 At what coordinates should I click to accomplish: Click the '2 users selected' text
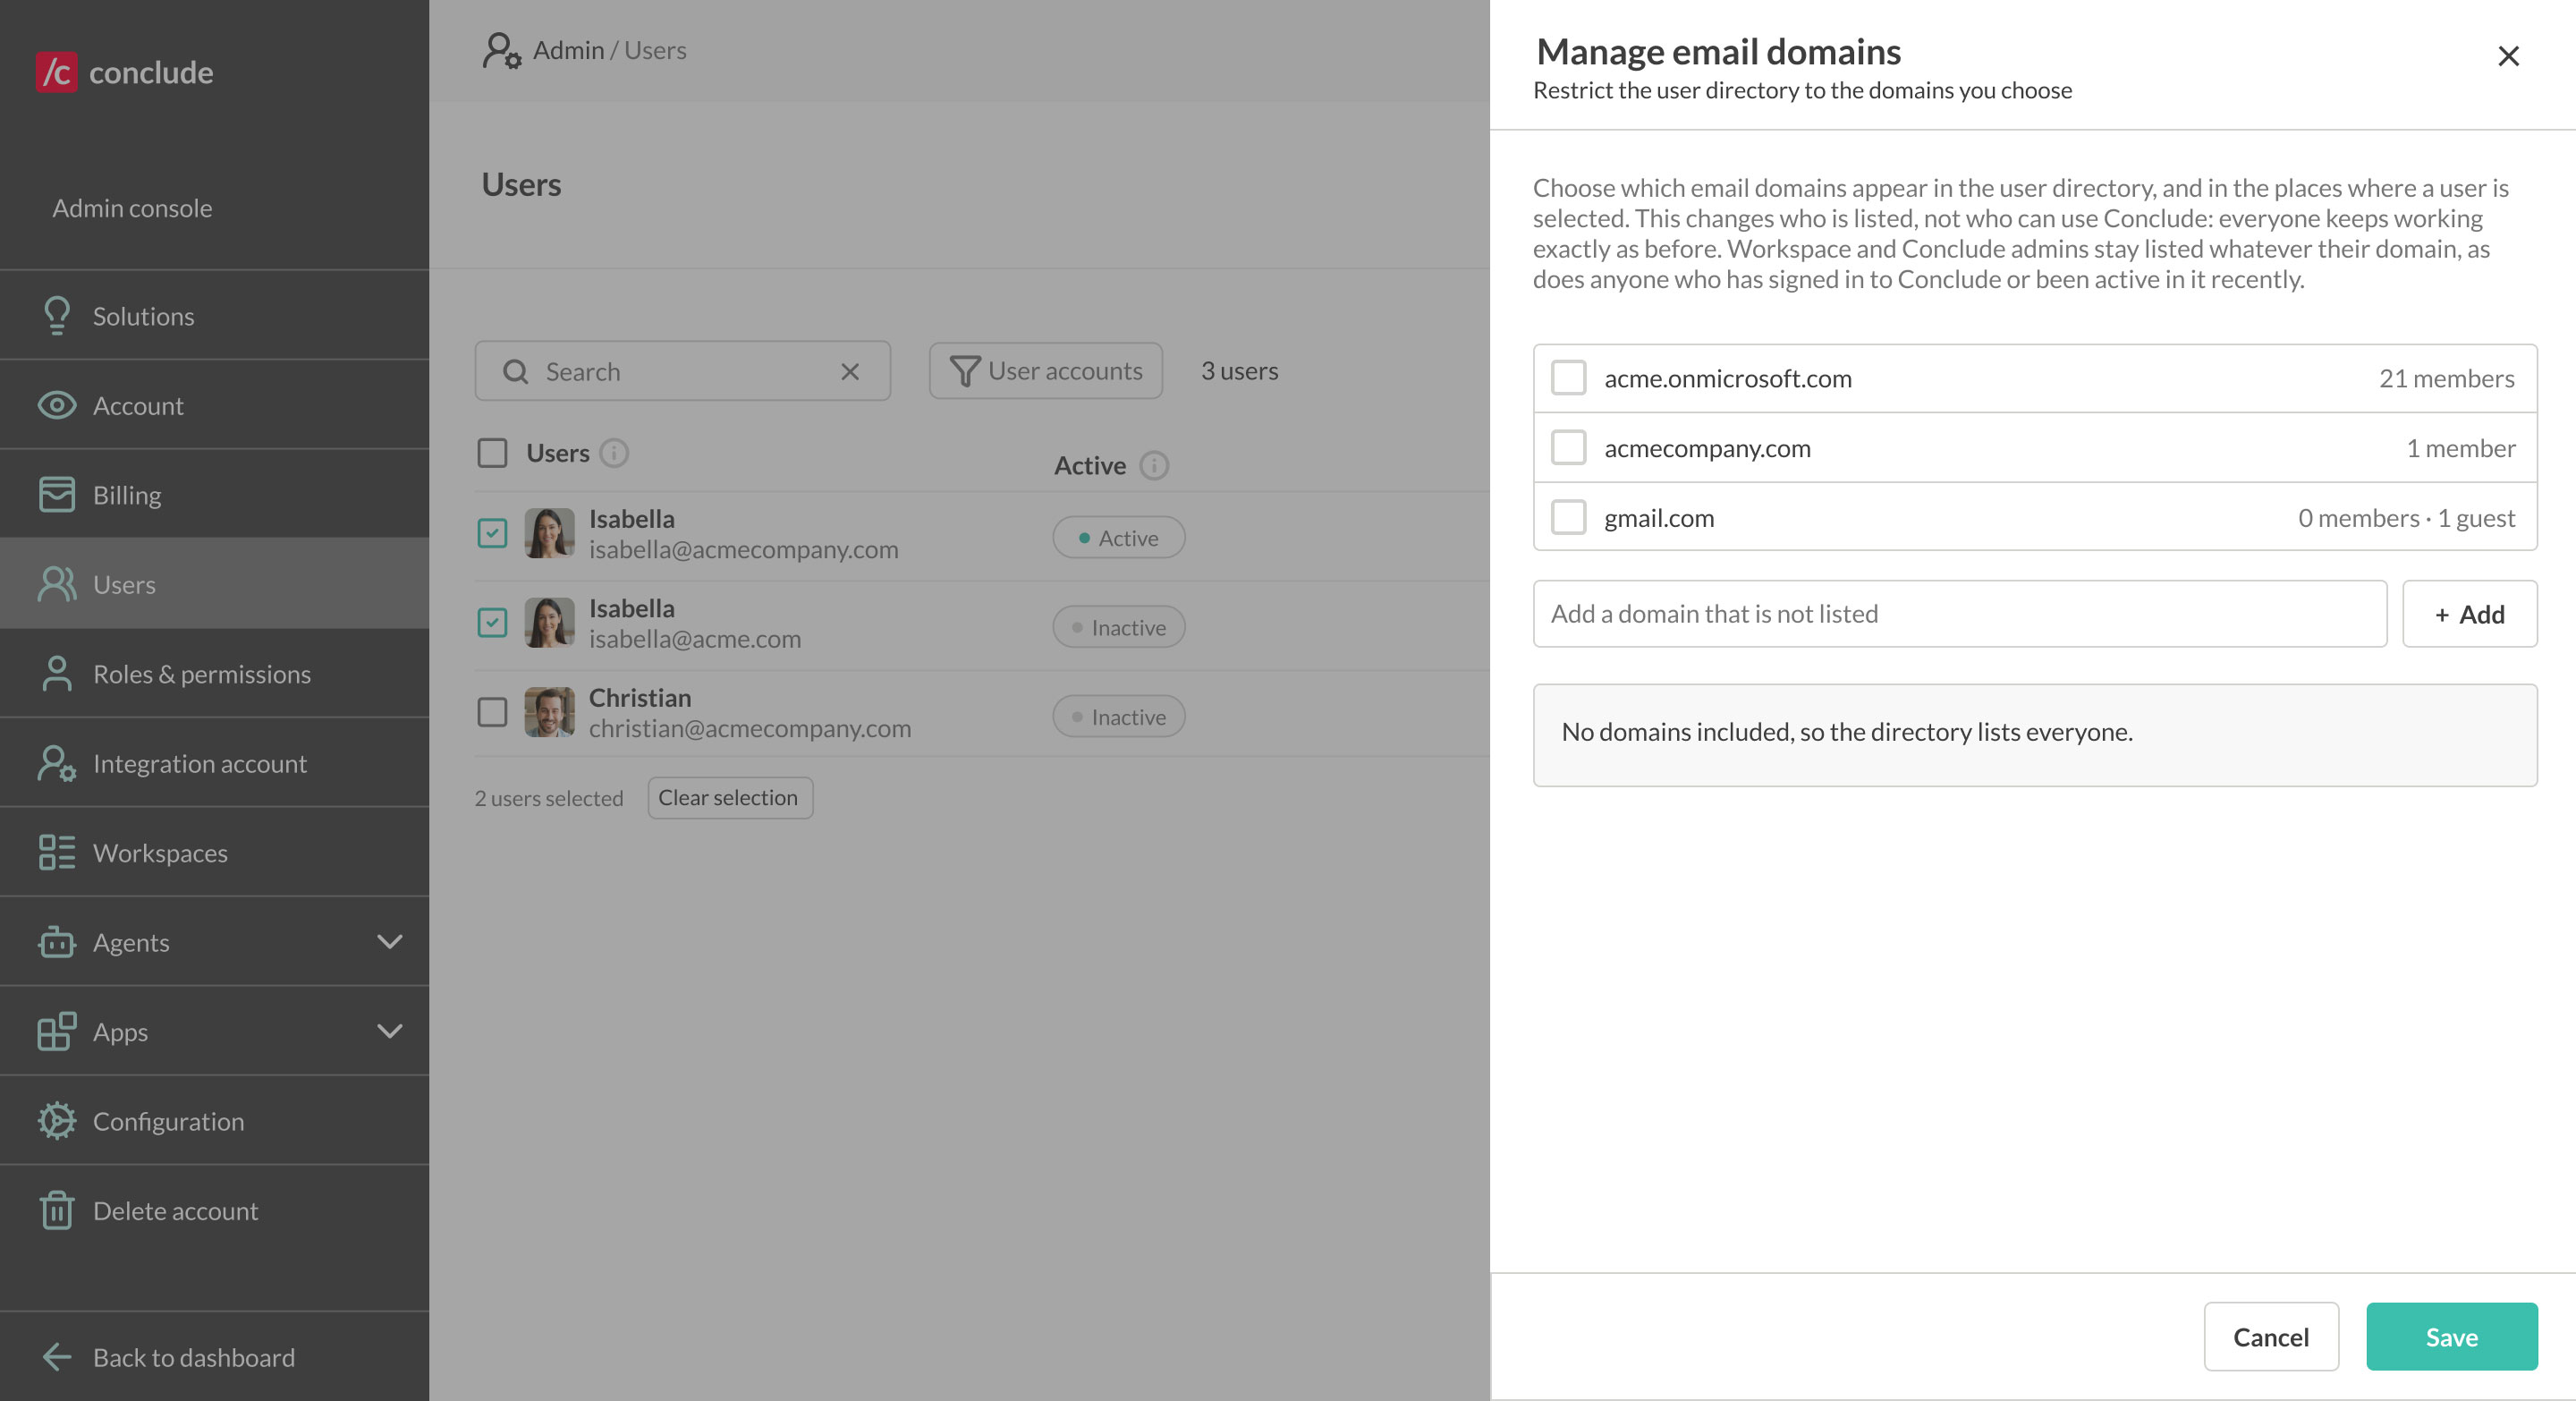click(x=548, y=798)
